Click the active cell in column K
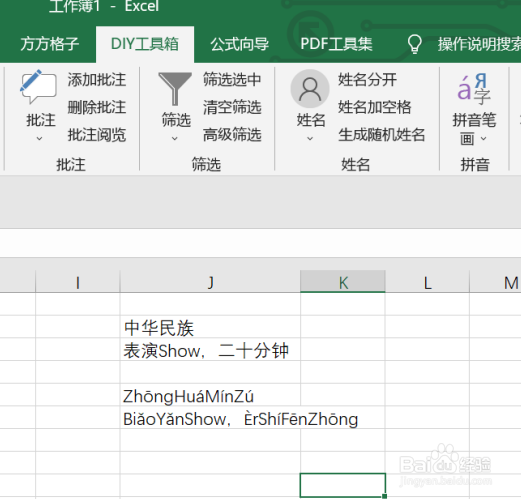The image size is (521, 499). 343,485
